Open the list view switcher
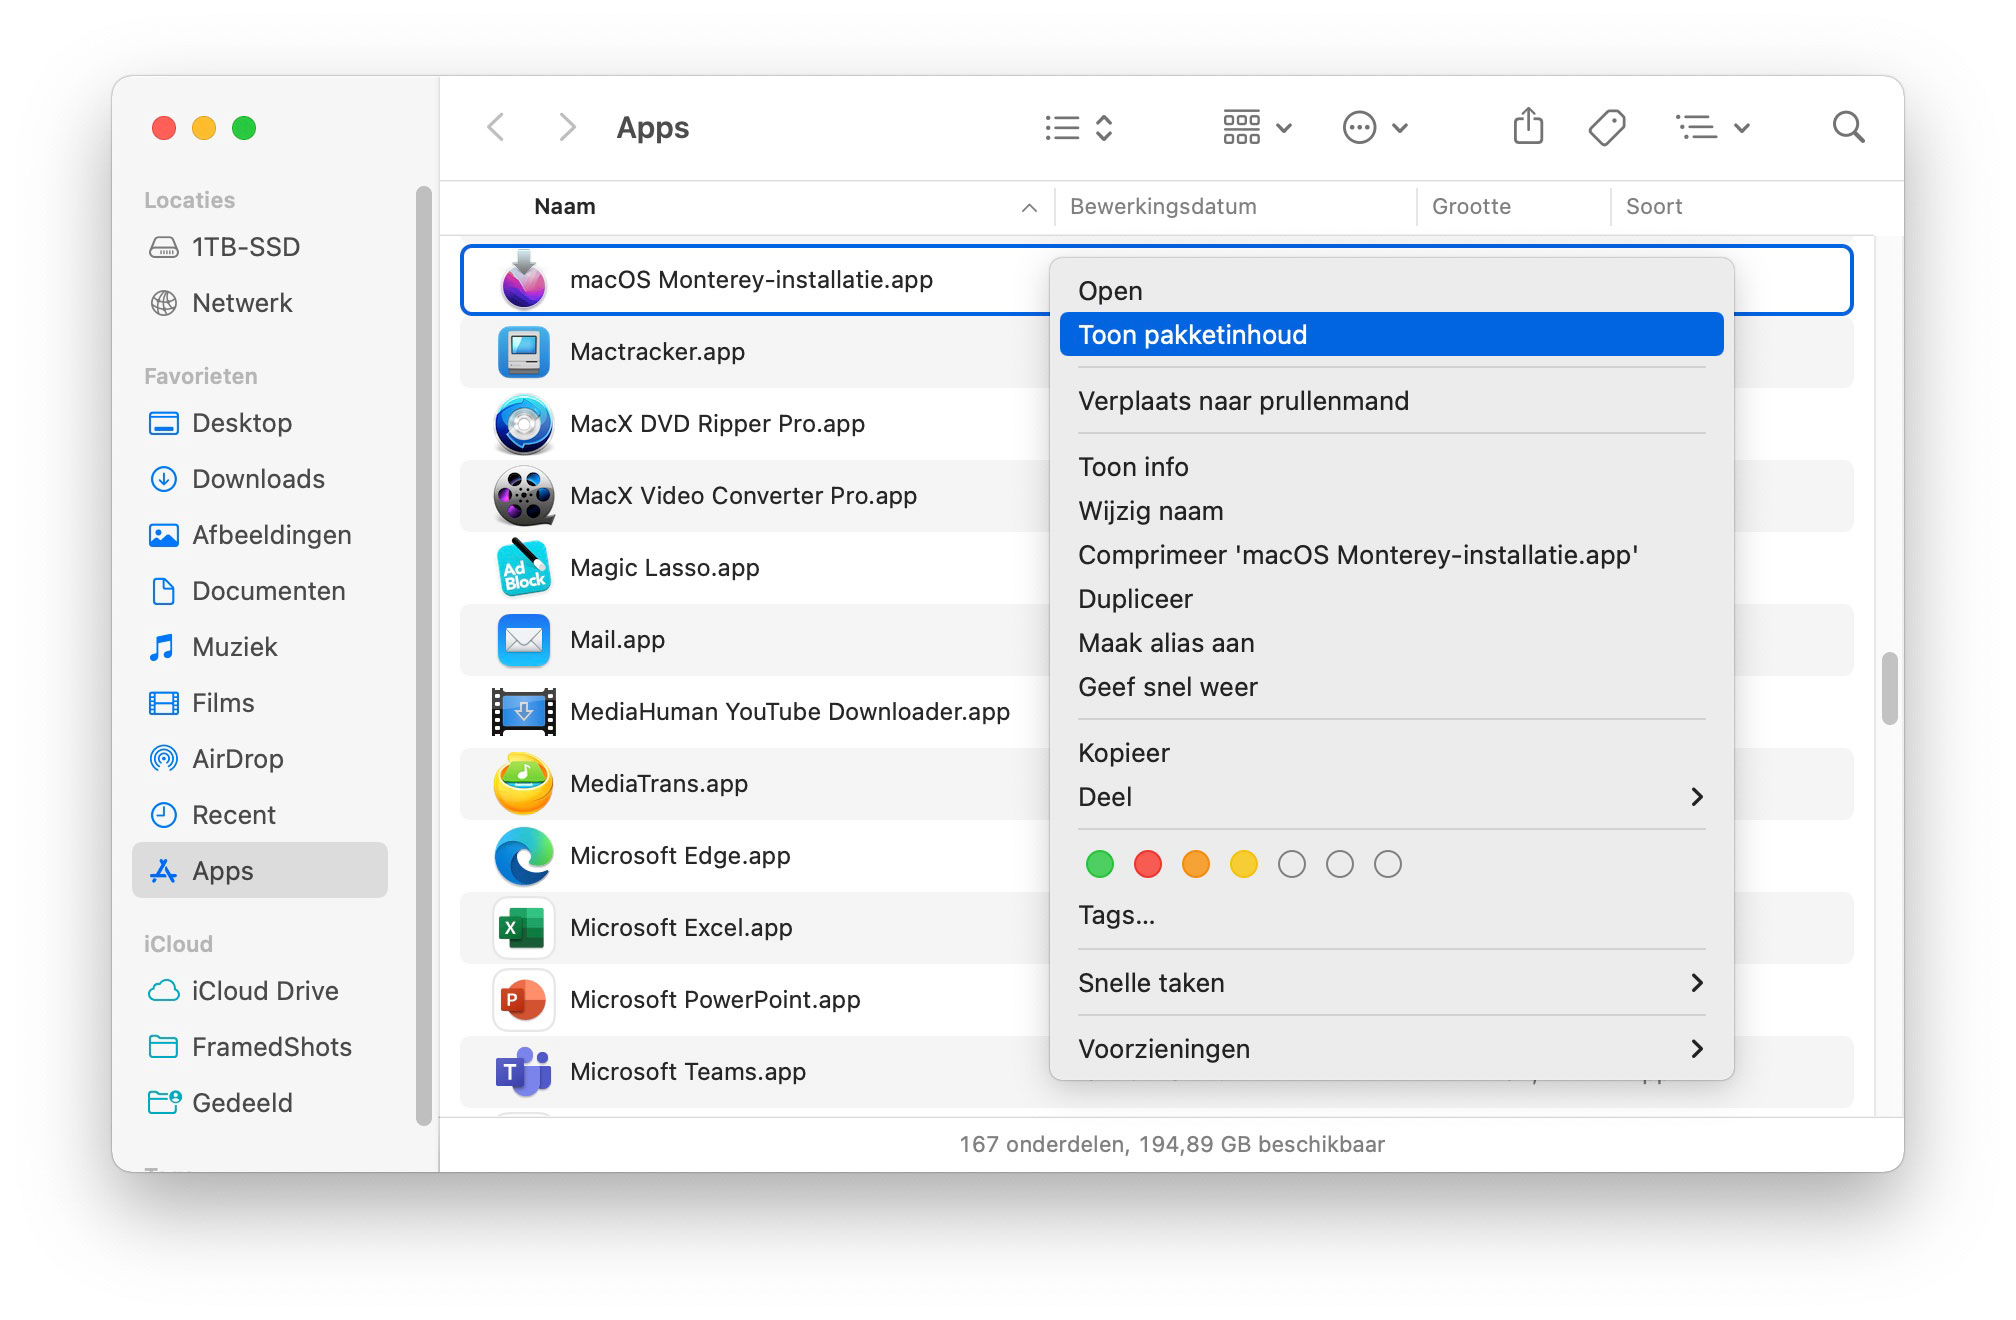The image size is (2016, 1320). point(1078,128)
